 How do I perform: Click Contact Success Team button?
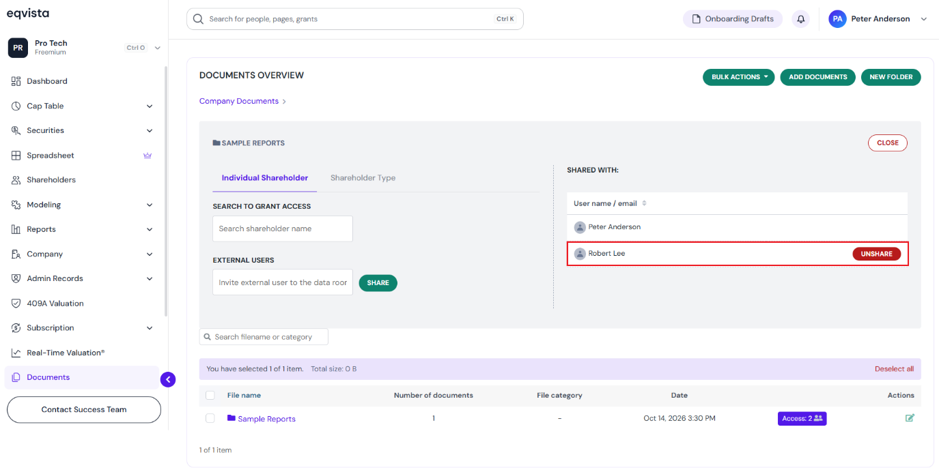coord(84,410)
